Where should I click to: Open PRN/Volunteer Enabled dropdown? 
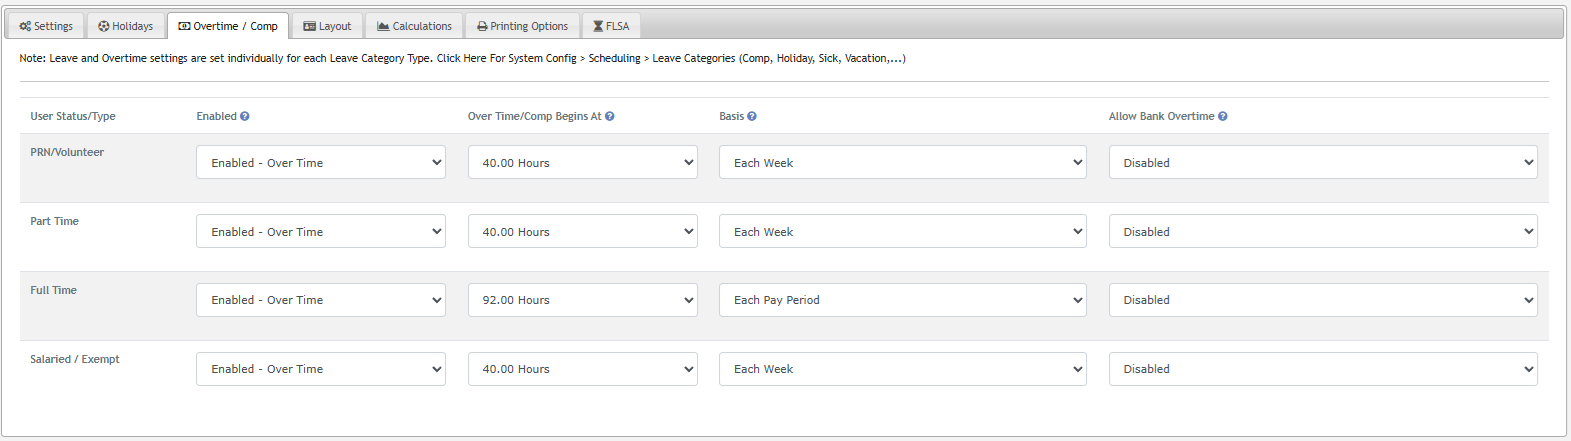(x=321, y=162)
